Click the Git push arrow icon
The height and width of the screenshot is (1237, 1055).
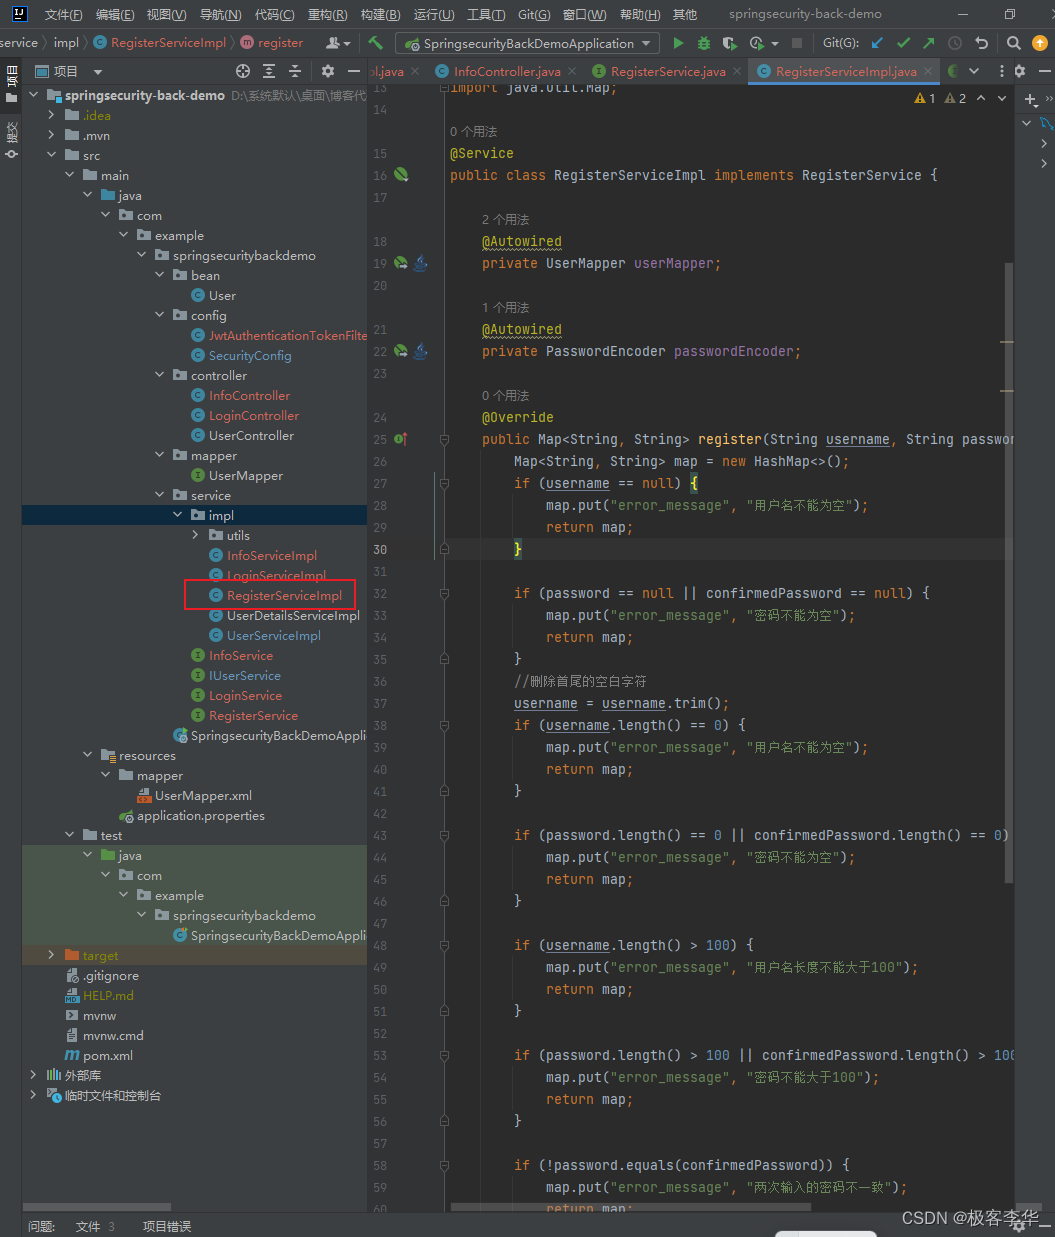(929, 43)
